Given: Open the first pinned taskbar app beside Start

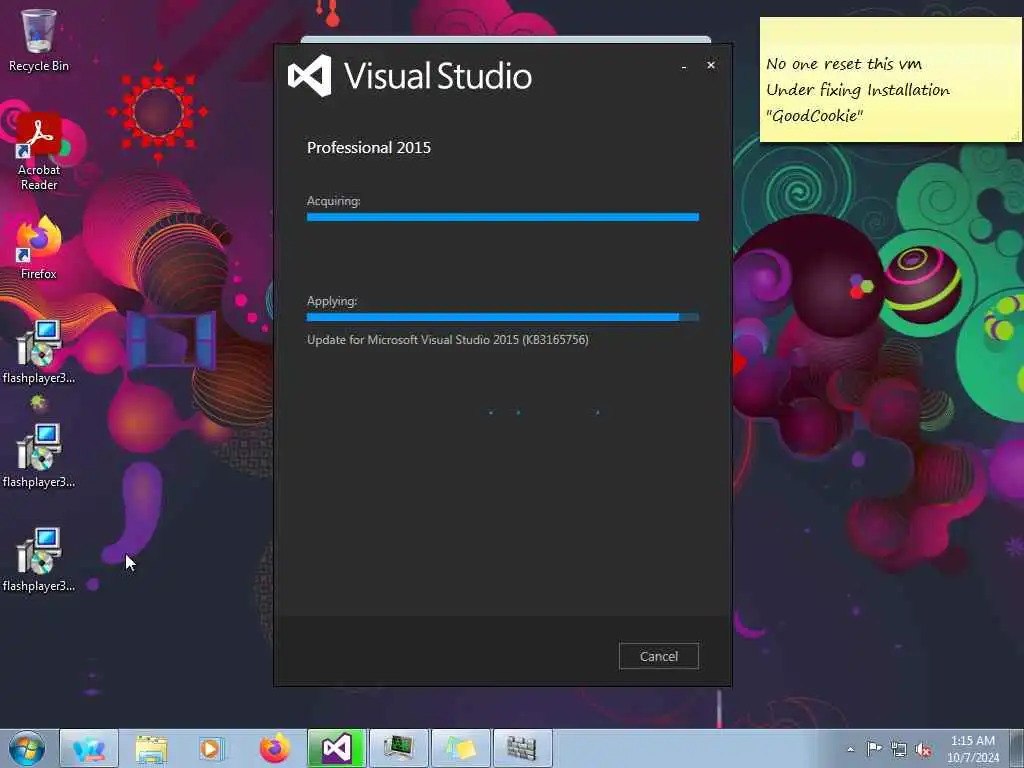Looking at the screenshot, I should point(89,748).
